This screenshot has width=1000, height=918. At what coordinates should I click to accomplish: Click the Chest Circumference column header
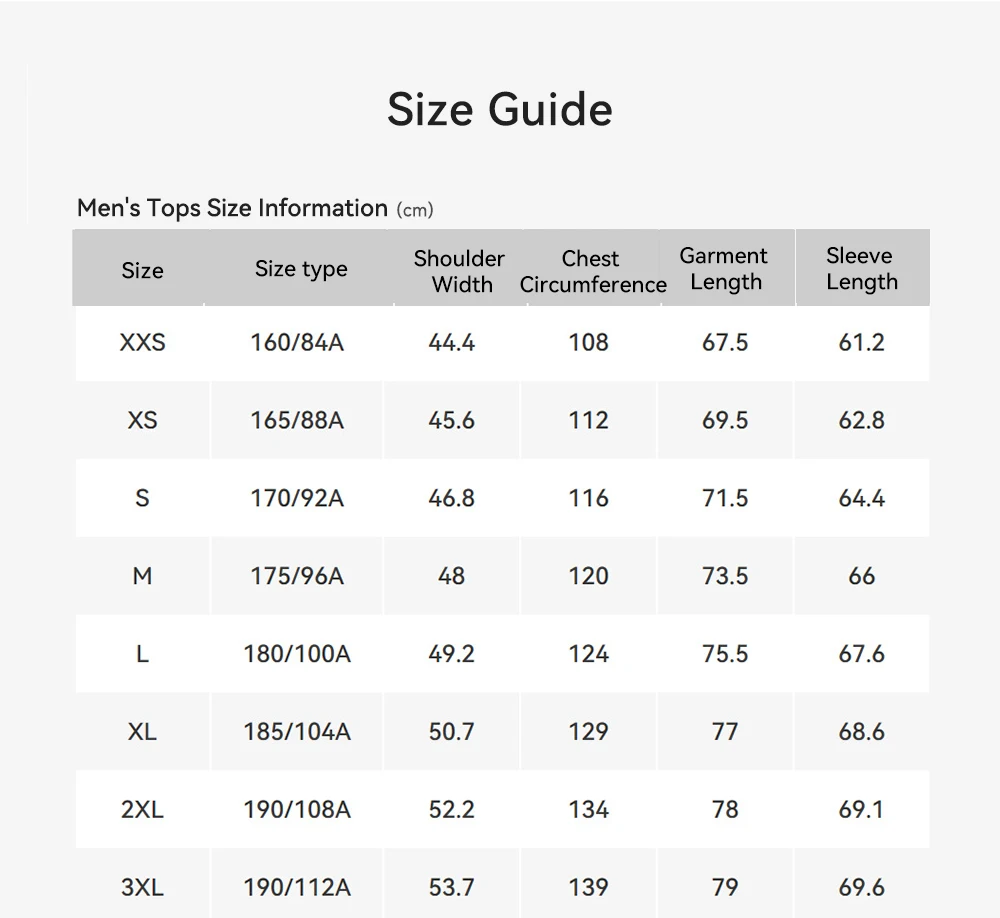(592, 271)
